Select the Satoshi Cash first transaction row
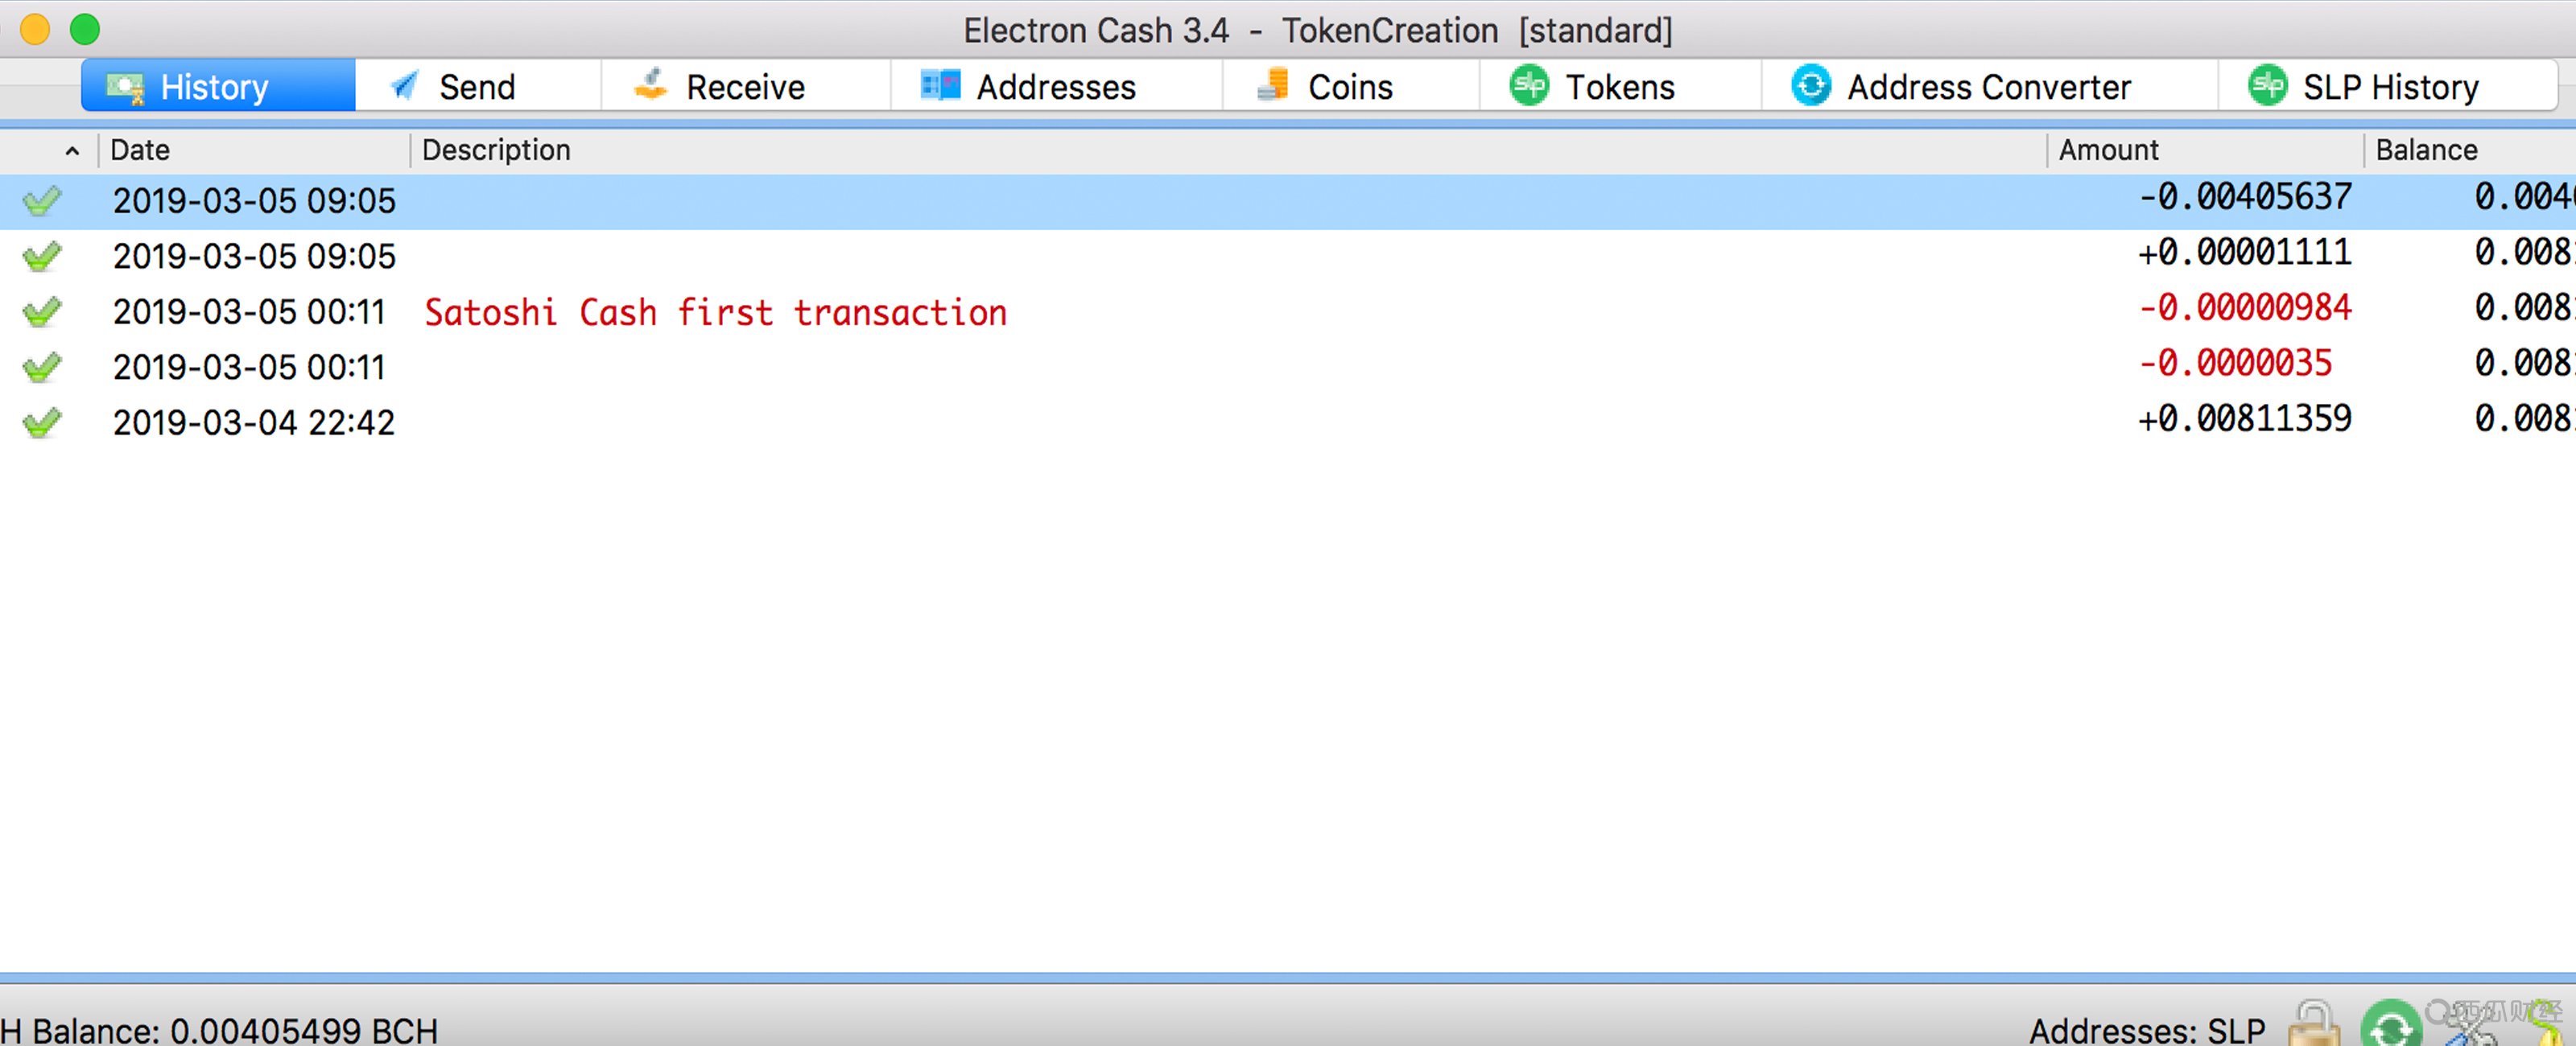This screenshot has width=2576, height=1046. tap(1288, 309)
